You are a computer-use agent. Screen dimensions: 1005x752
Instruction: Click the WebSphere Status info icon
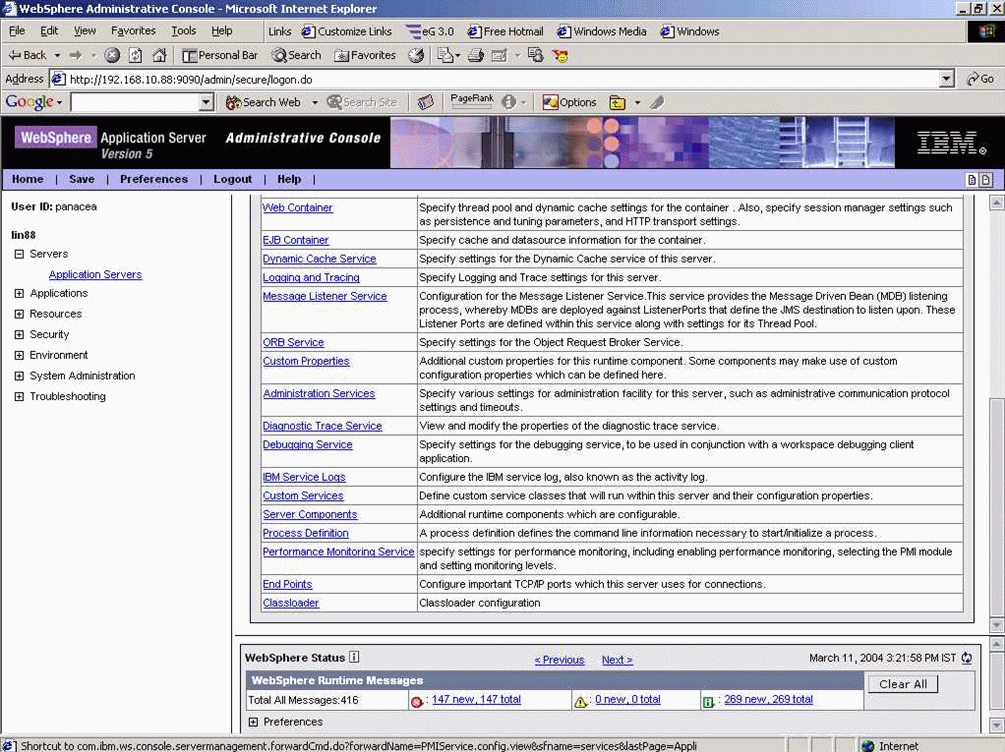354,656
